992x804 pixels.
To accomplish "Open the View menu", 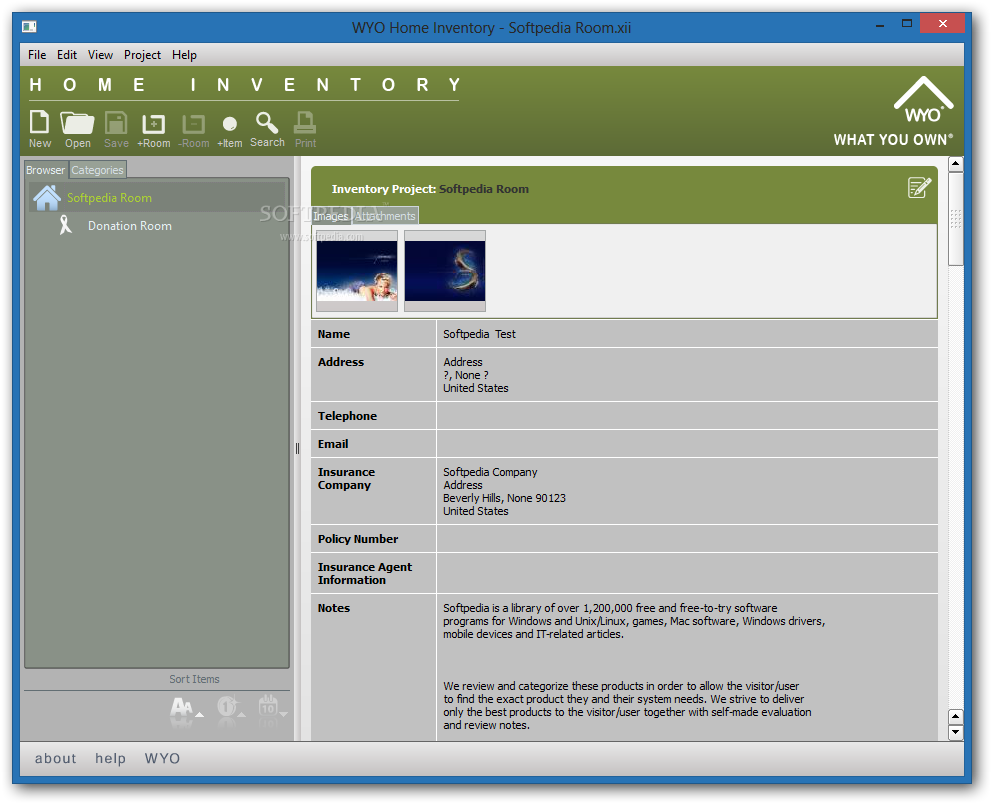I will (100, 55).
